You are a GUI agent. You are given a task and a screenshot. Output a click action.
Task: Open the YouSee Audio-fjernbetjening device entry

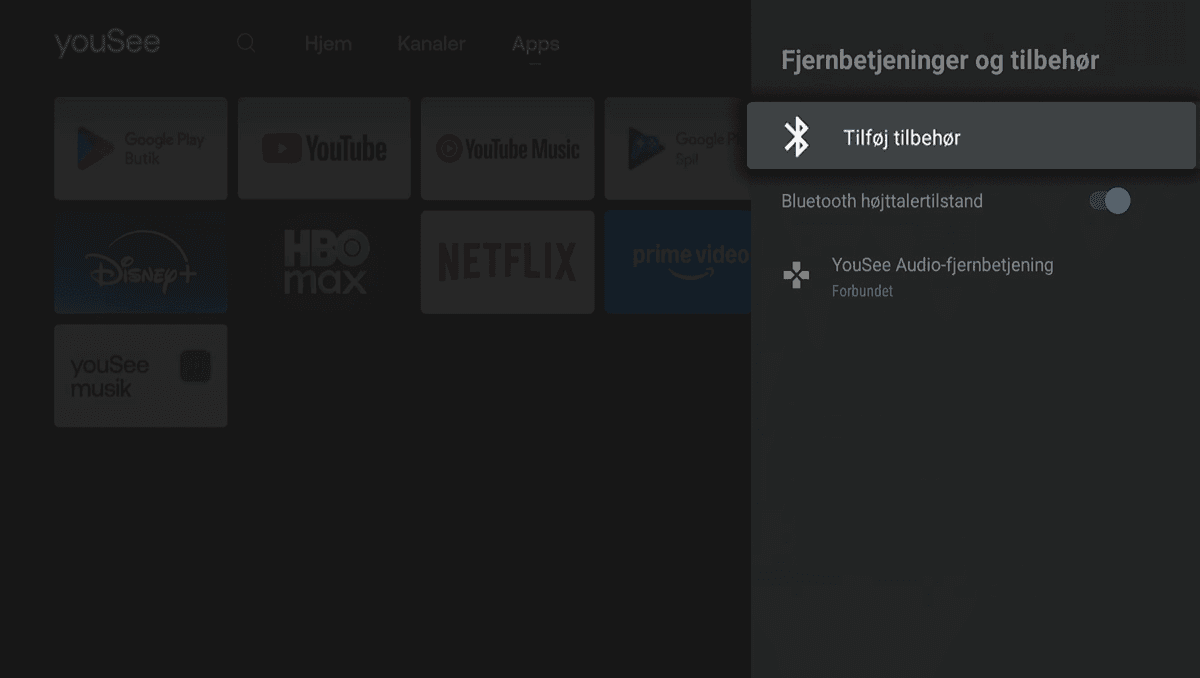tap(971, 276)
